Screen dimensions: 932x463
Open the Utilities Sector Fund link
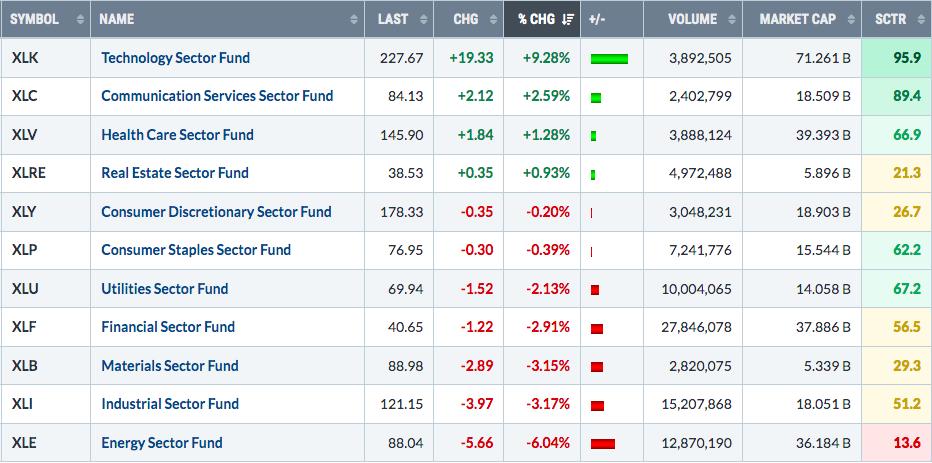tap(164, 289)
